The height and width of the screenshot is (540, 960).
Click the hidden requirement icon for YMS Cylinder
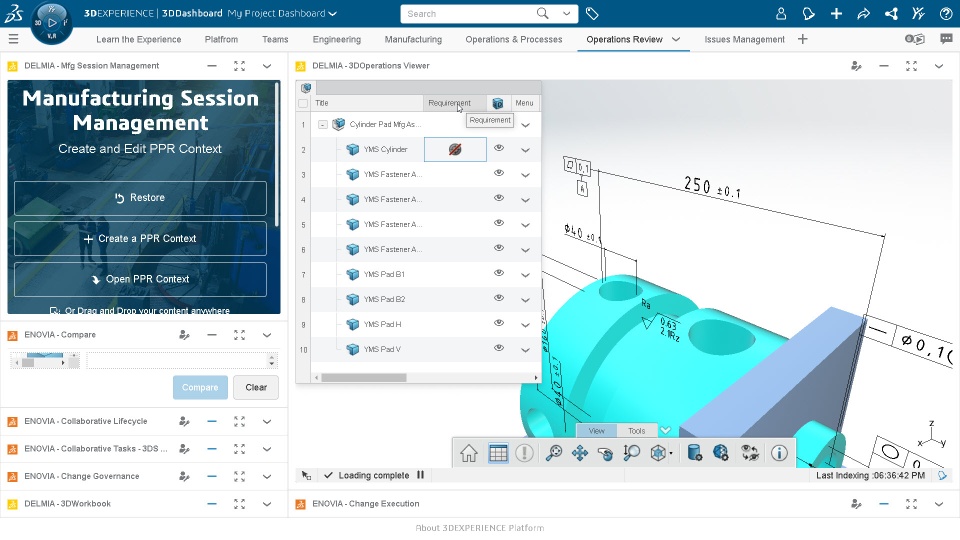coord(455,149)
